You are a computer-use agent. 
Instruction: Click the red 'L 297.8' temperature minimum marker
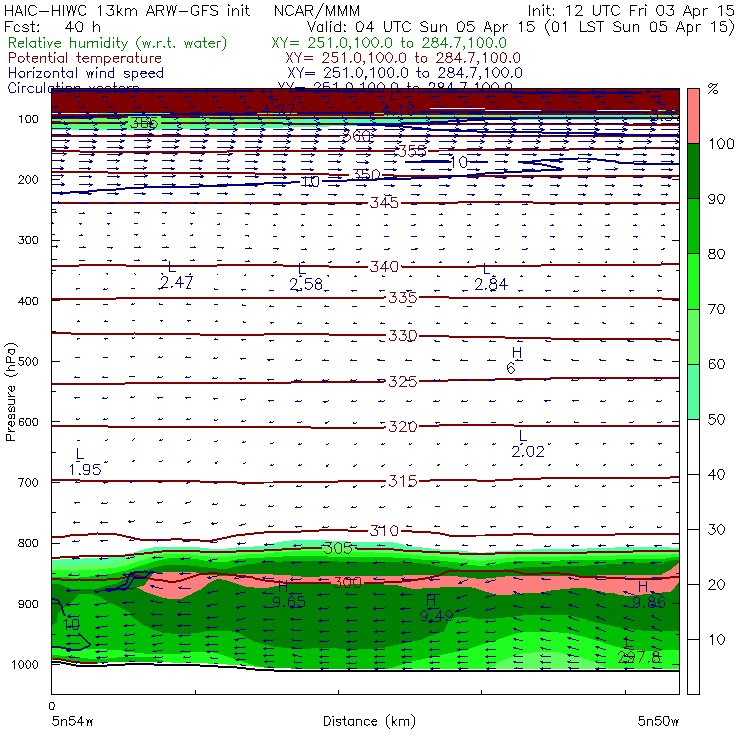639,650
